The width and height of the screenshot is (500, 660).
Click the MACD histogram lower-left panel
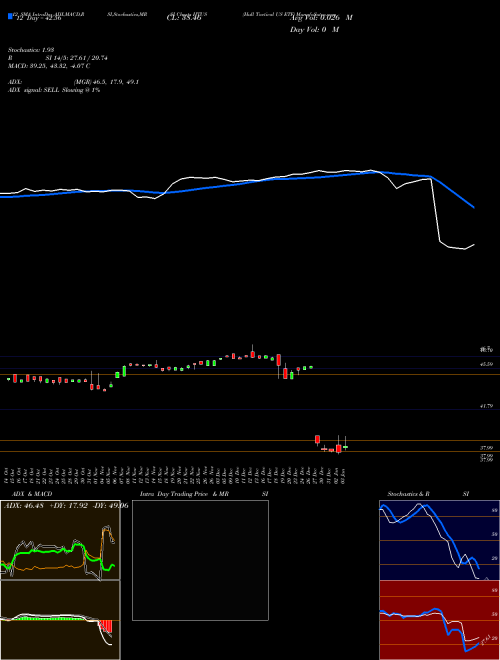[x=60, y=620]
